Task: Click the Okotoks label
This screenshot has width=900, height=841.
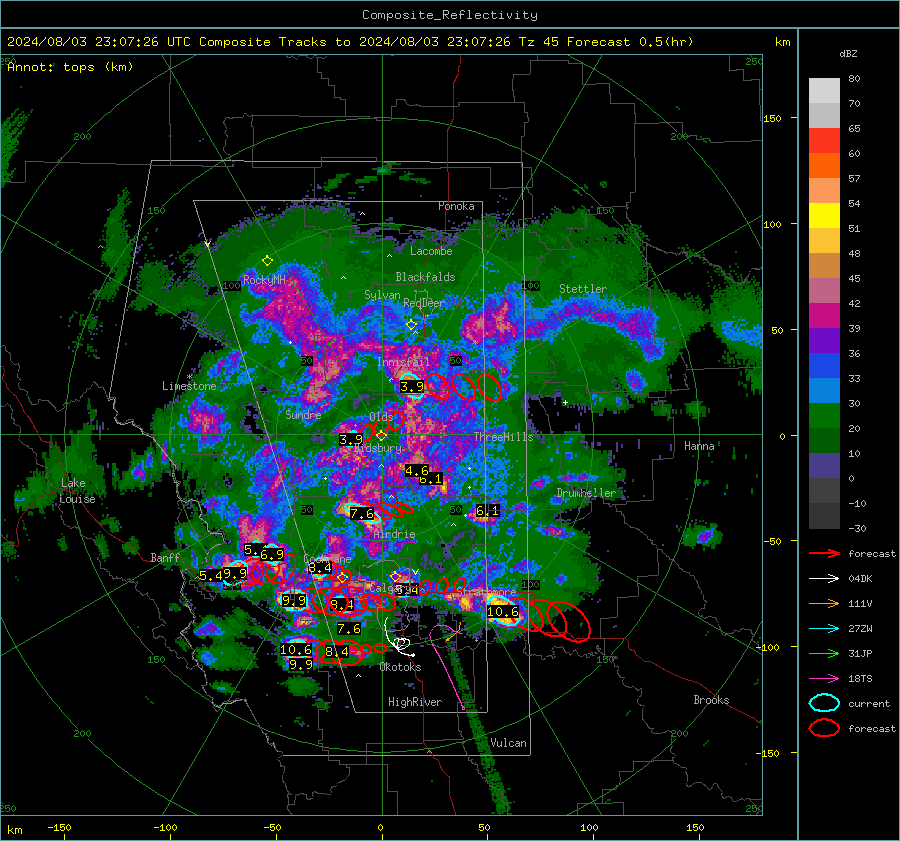Action: (400, 667)
